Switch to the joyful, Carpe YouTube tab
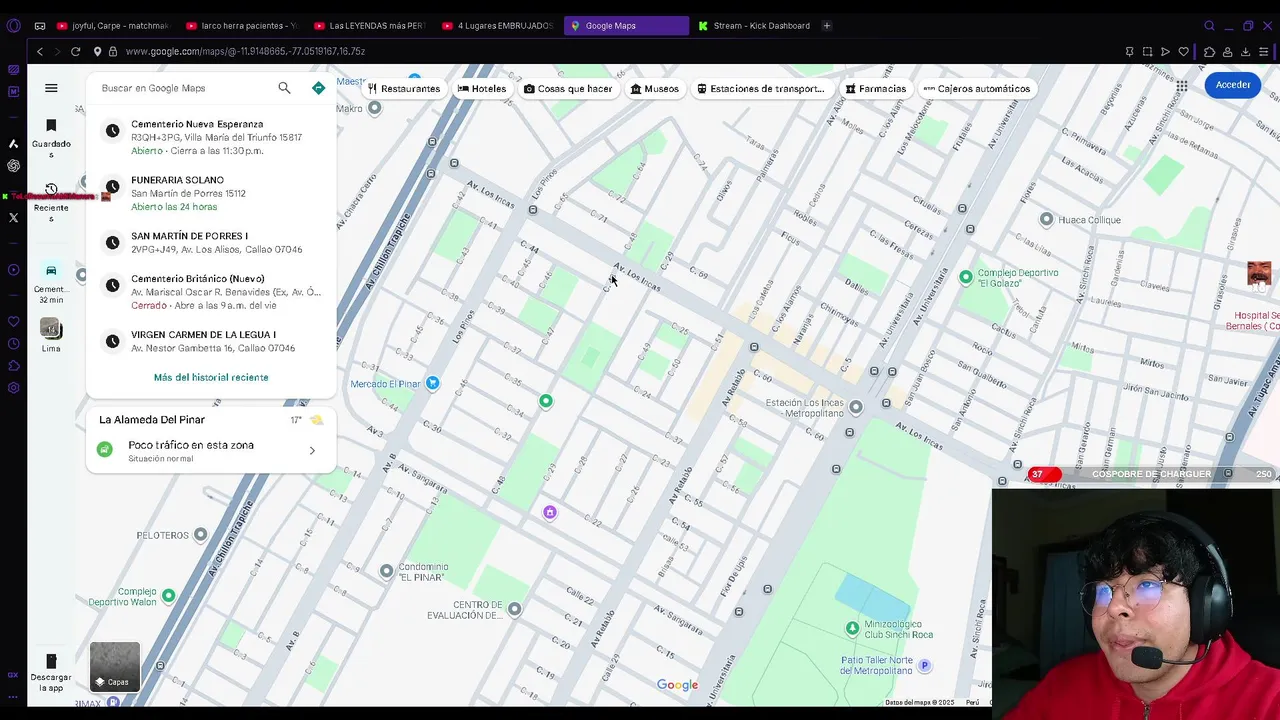Screen dimensions: 1280x720 coord(113,26)
